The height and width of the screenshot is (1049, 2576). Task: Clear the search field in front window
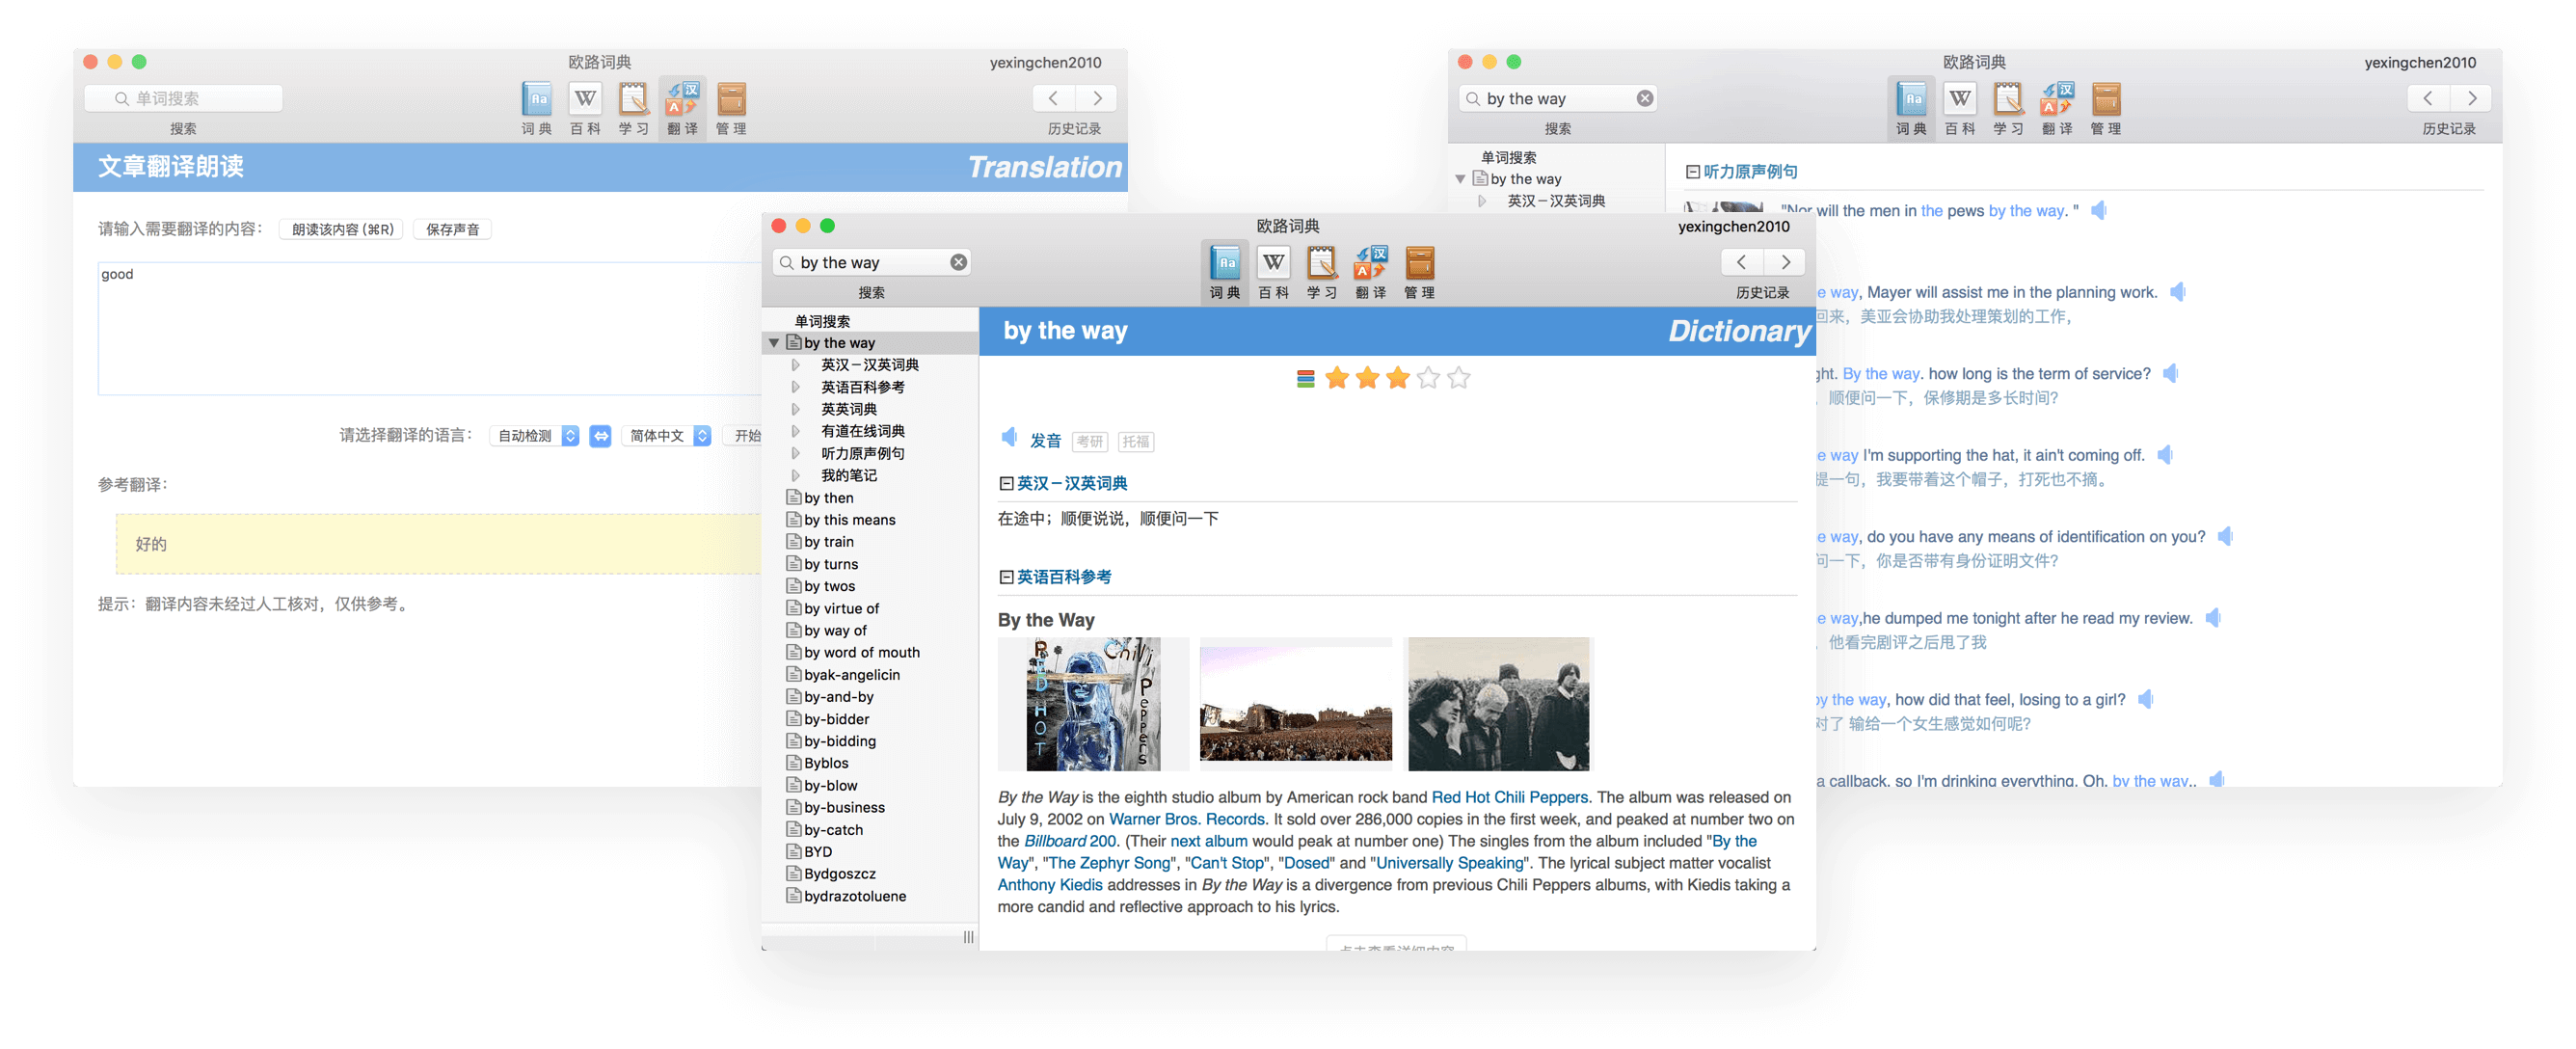pos(958,263)
